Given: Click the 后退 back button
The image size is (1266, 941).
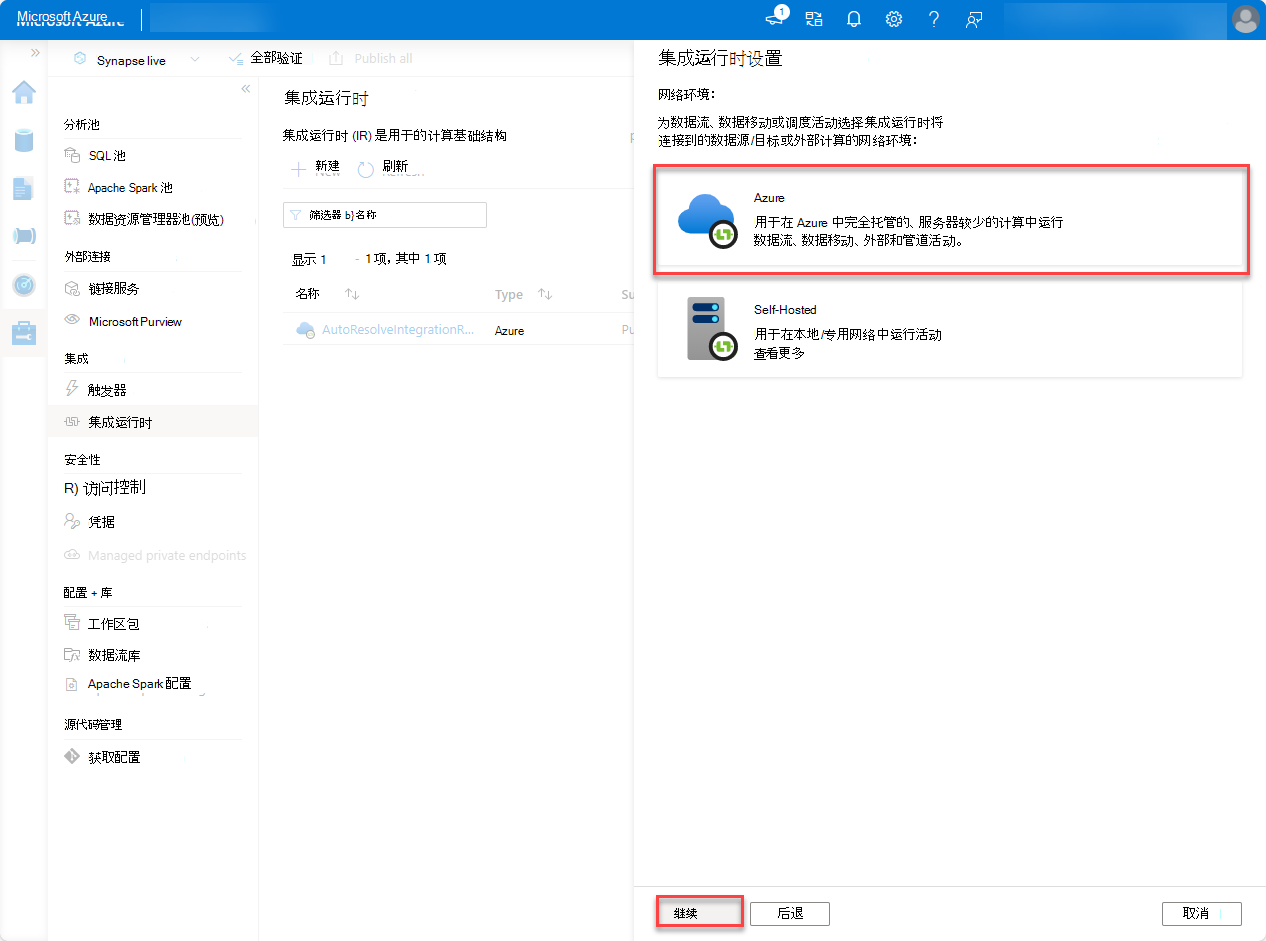Looking at the screenshot, I should 790,914.
